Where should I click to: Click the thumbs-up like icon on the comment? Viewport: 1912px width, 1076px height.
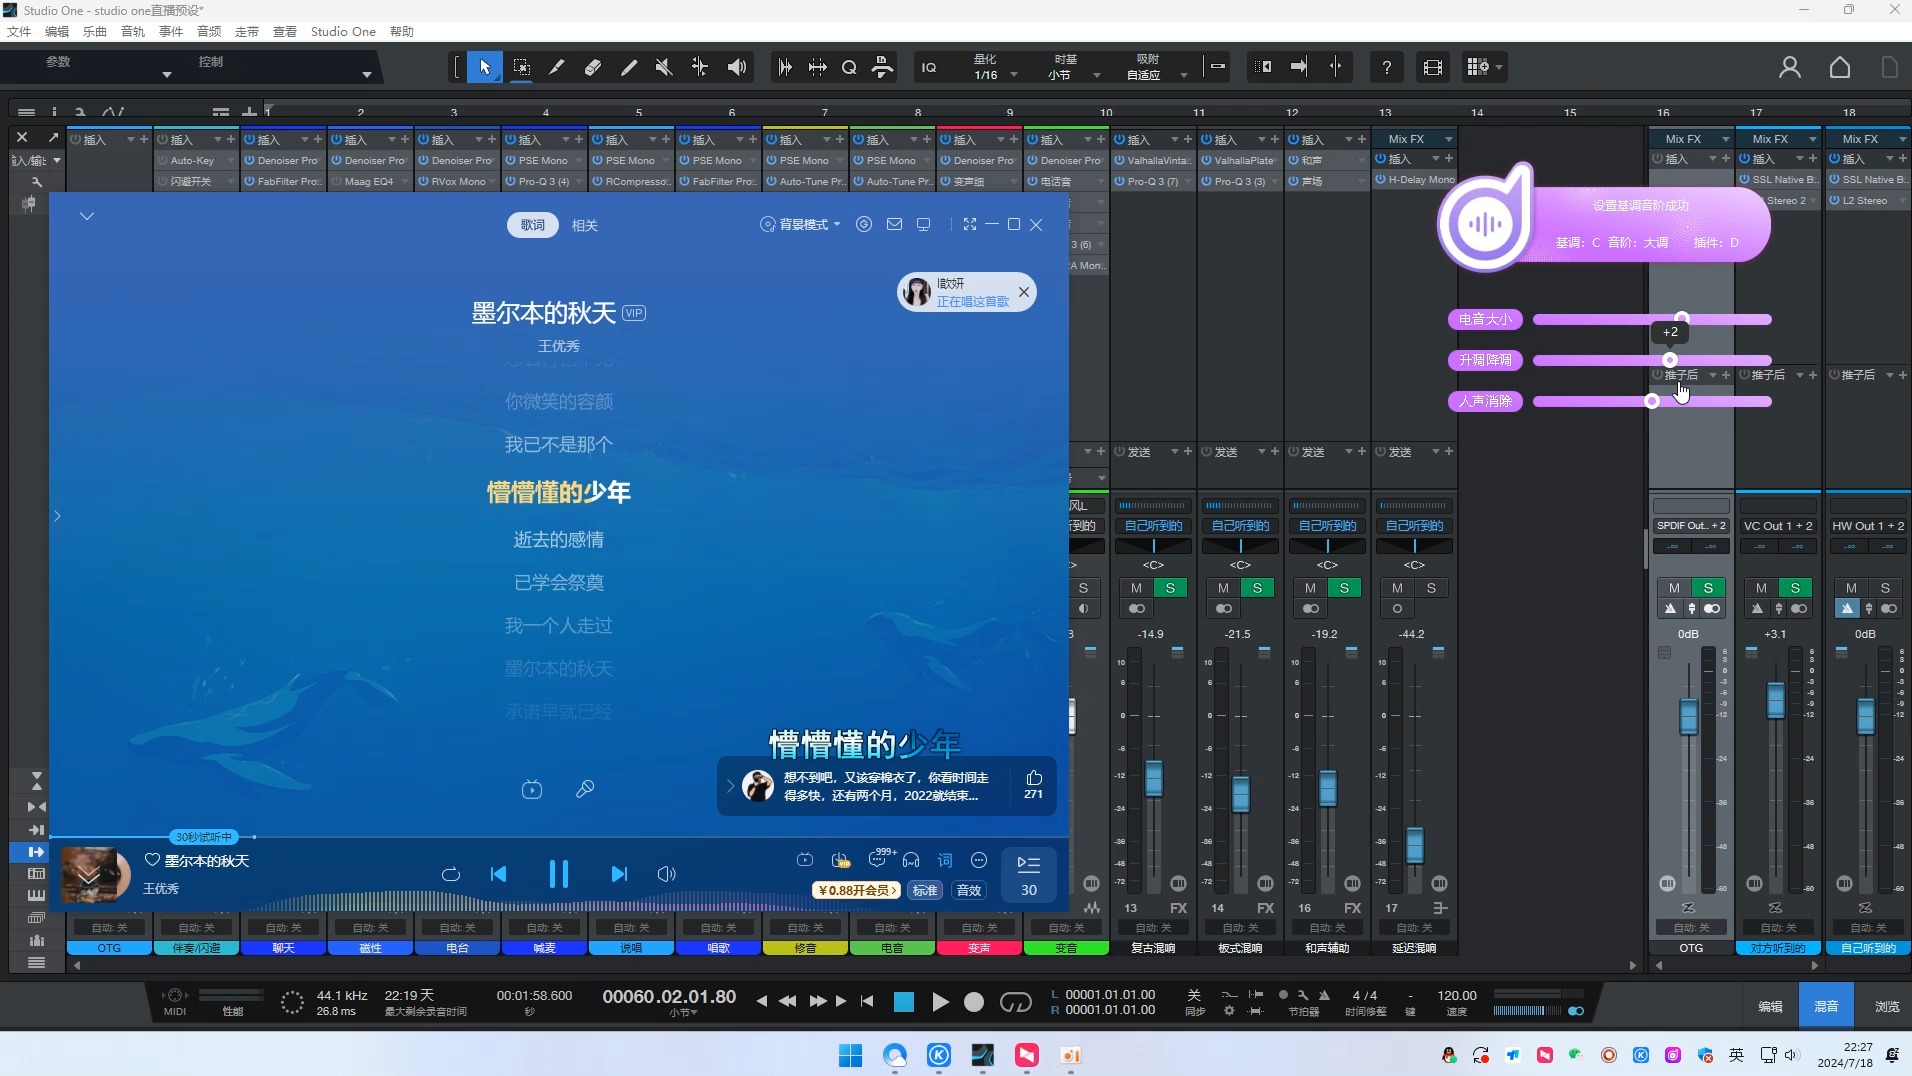(x=1034, y=777)
